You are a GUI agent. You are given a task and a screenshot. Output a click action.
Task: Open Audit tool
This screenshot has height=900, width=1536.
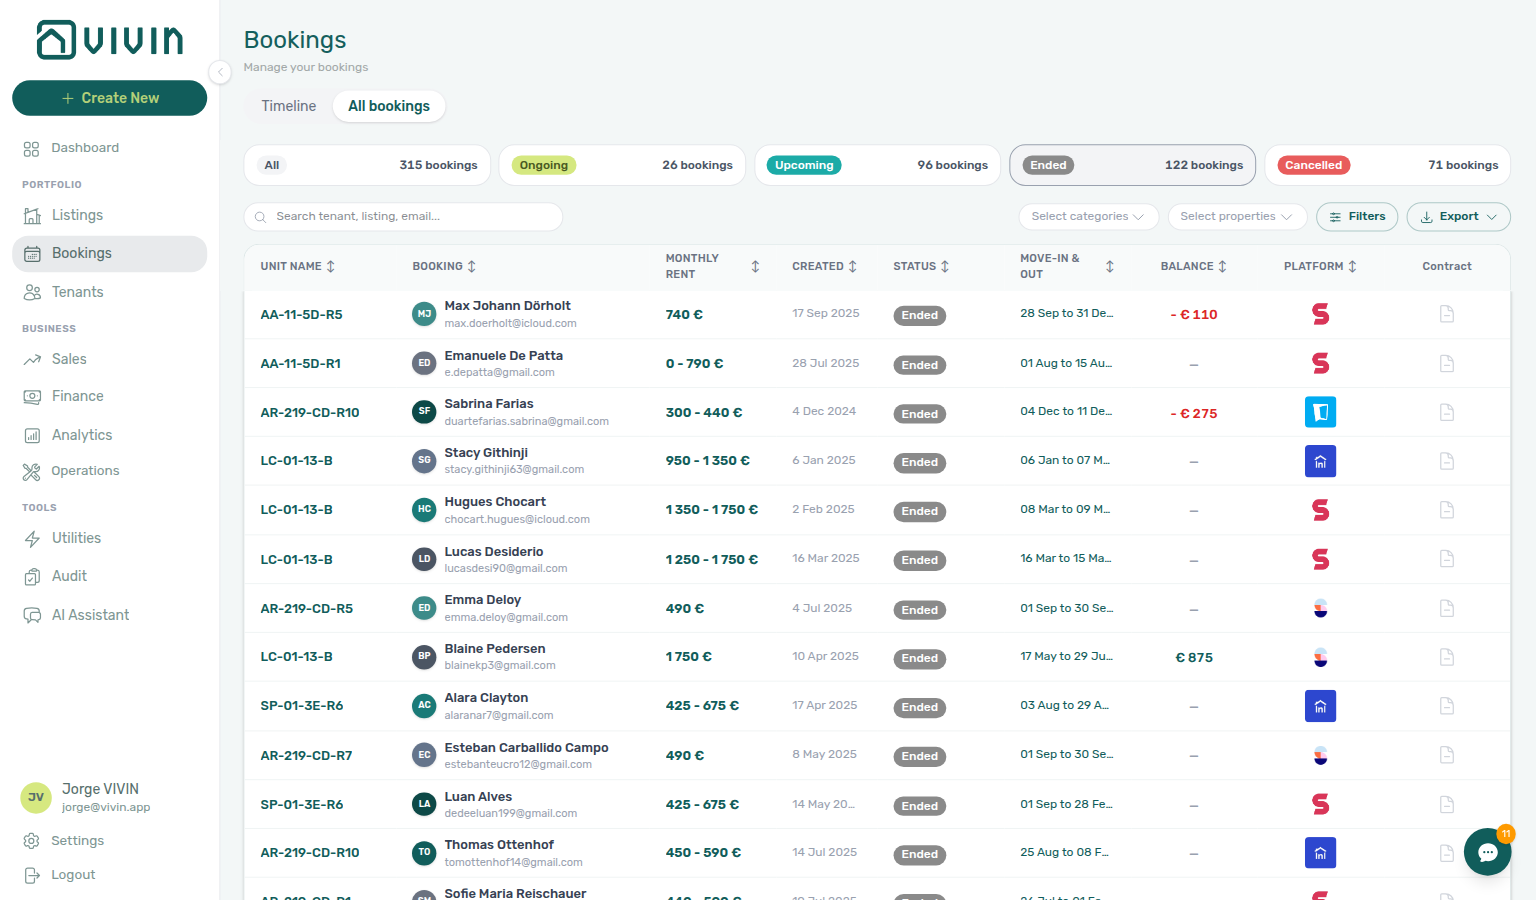[x=110, y=576]
